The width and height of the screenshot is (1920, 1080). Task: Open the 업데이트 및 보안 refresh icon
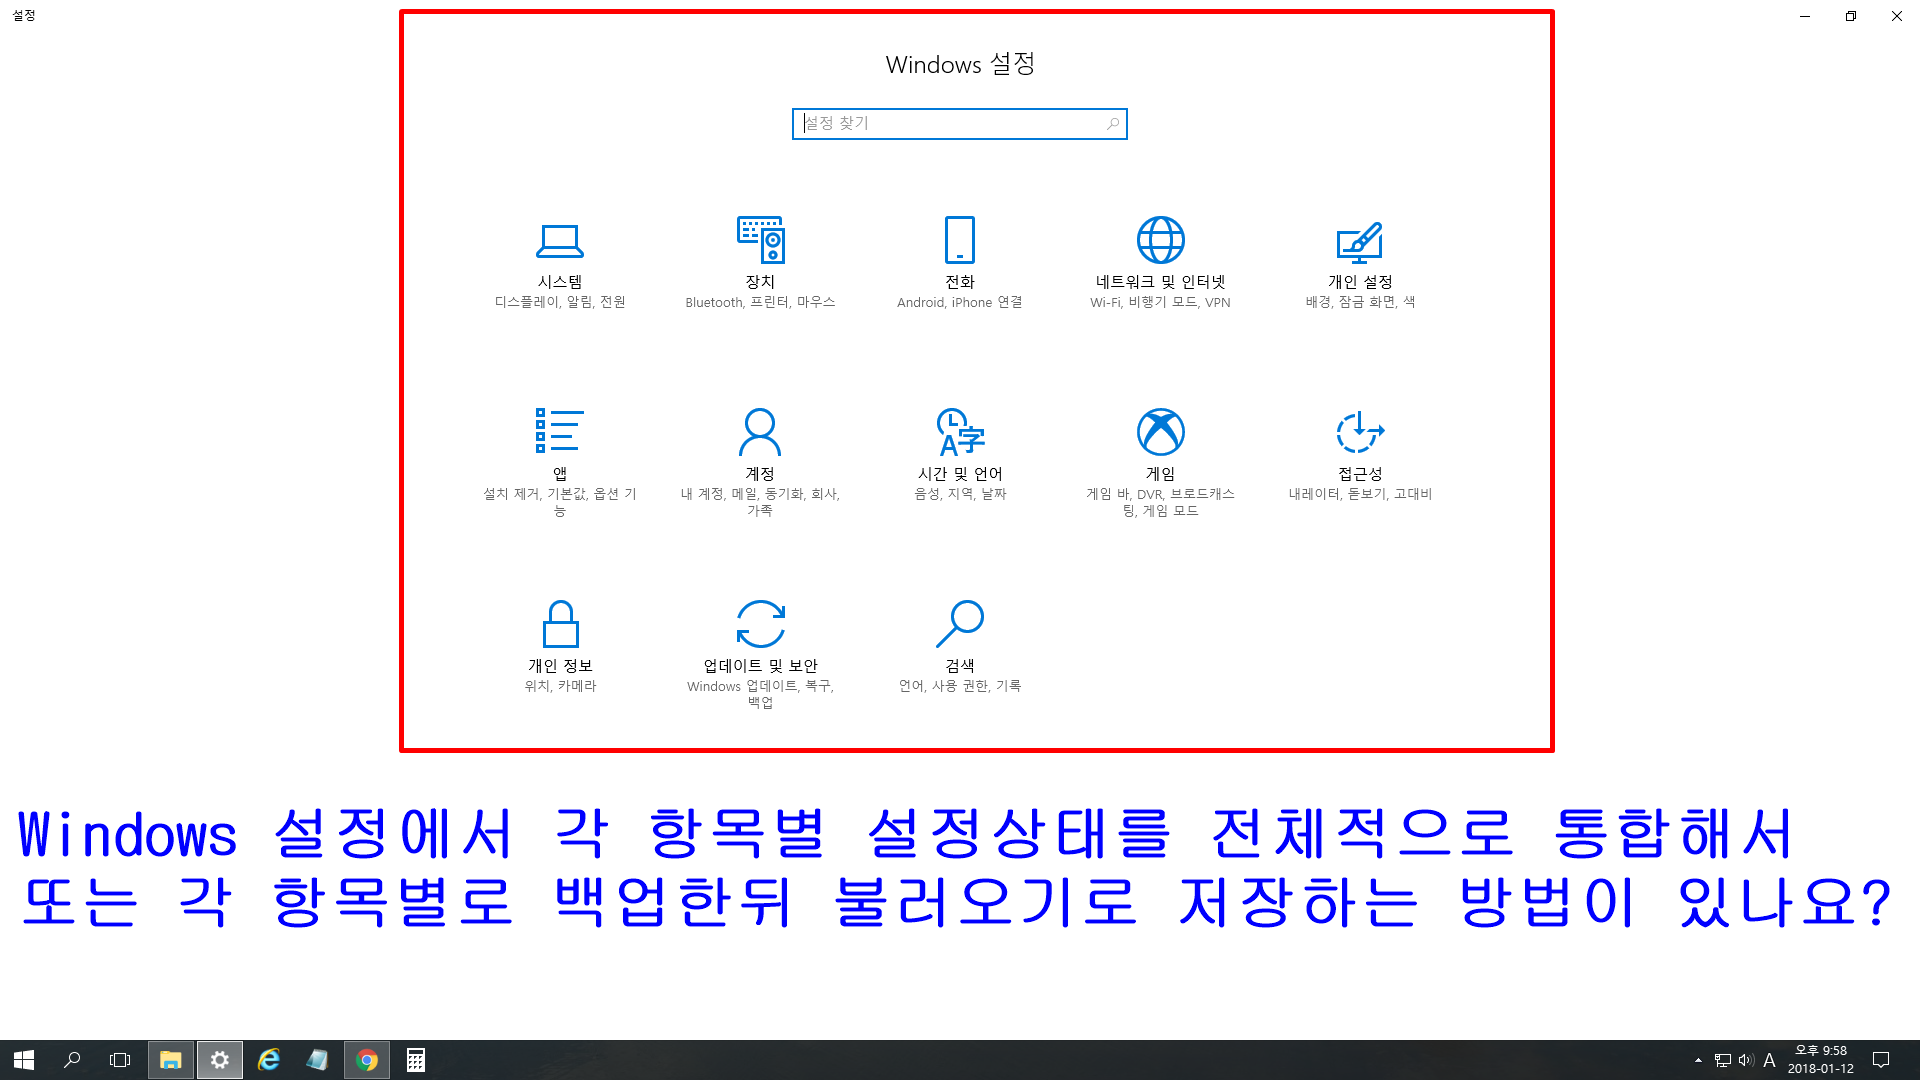[760, 623]
